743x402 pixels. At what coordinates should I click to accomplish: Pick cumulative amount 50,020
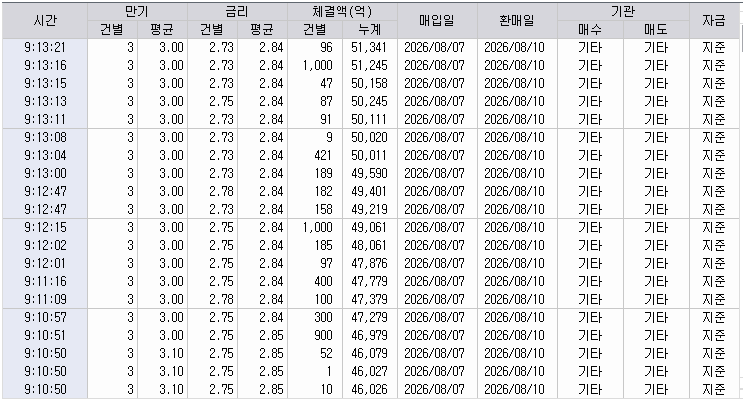coord(369,137)
